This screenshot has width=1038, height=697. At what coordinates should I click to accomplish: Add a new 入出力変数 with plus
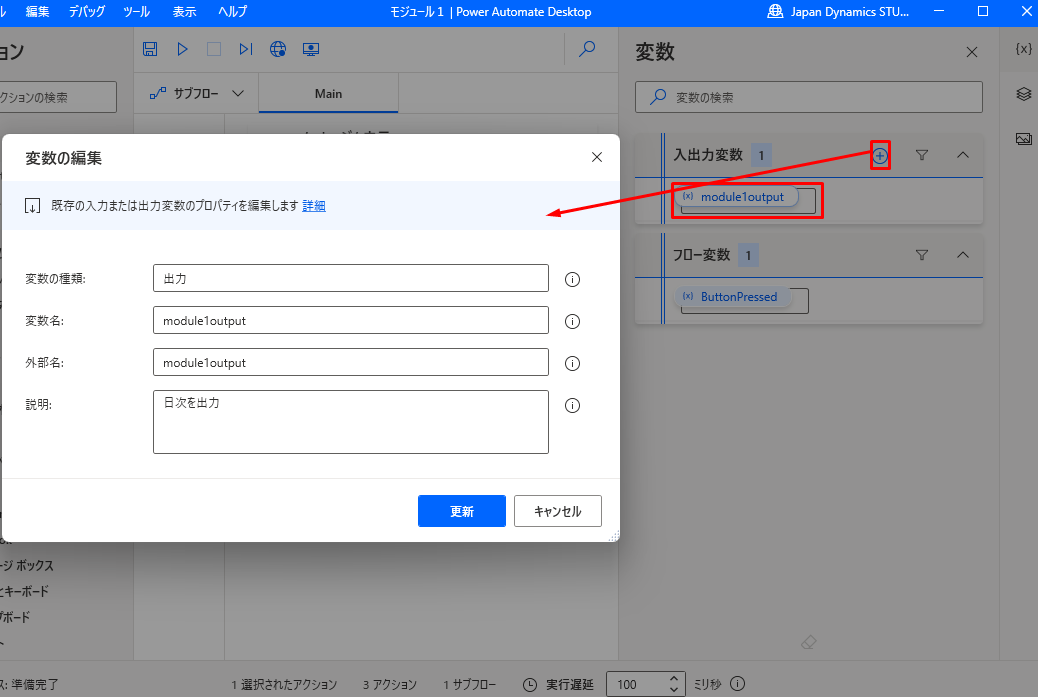point(880,156)
